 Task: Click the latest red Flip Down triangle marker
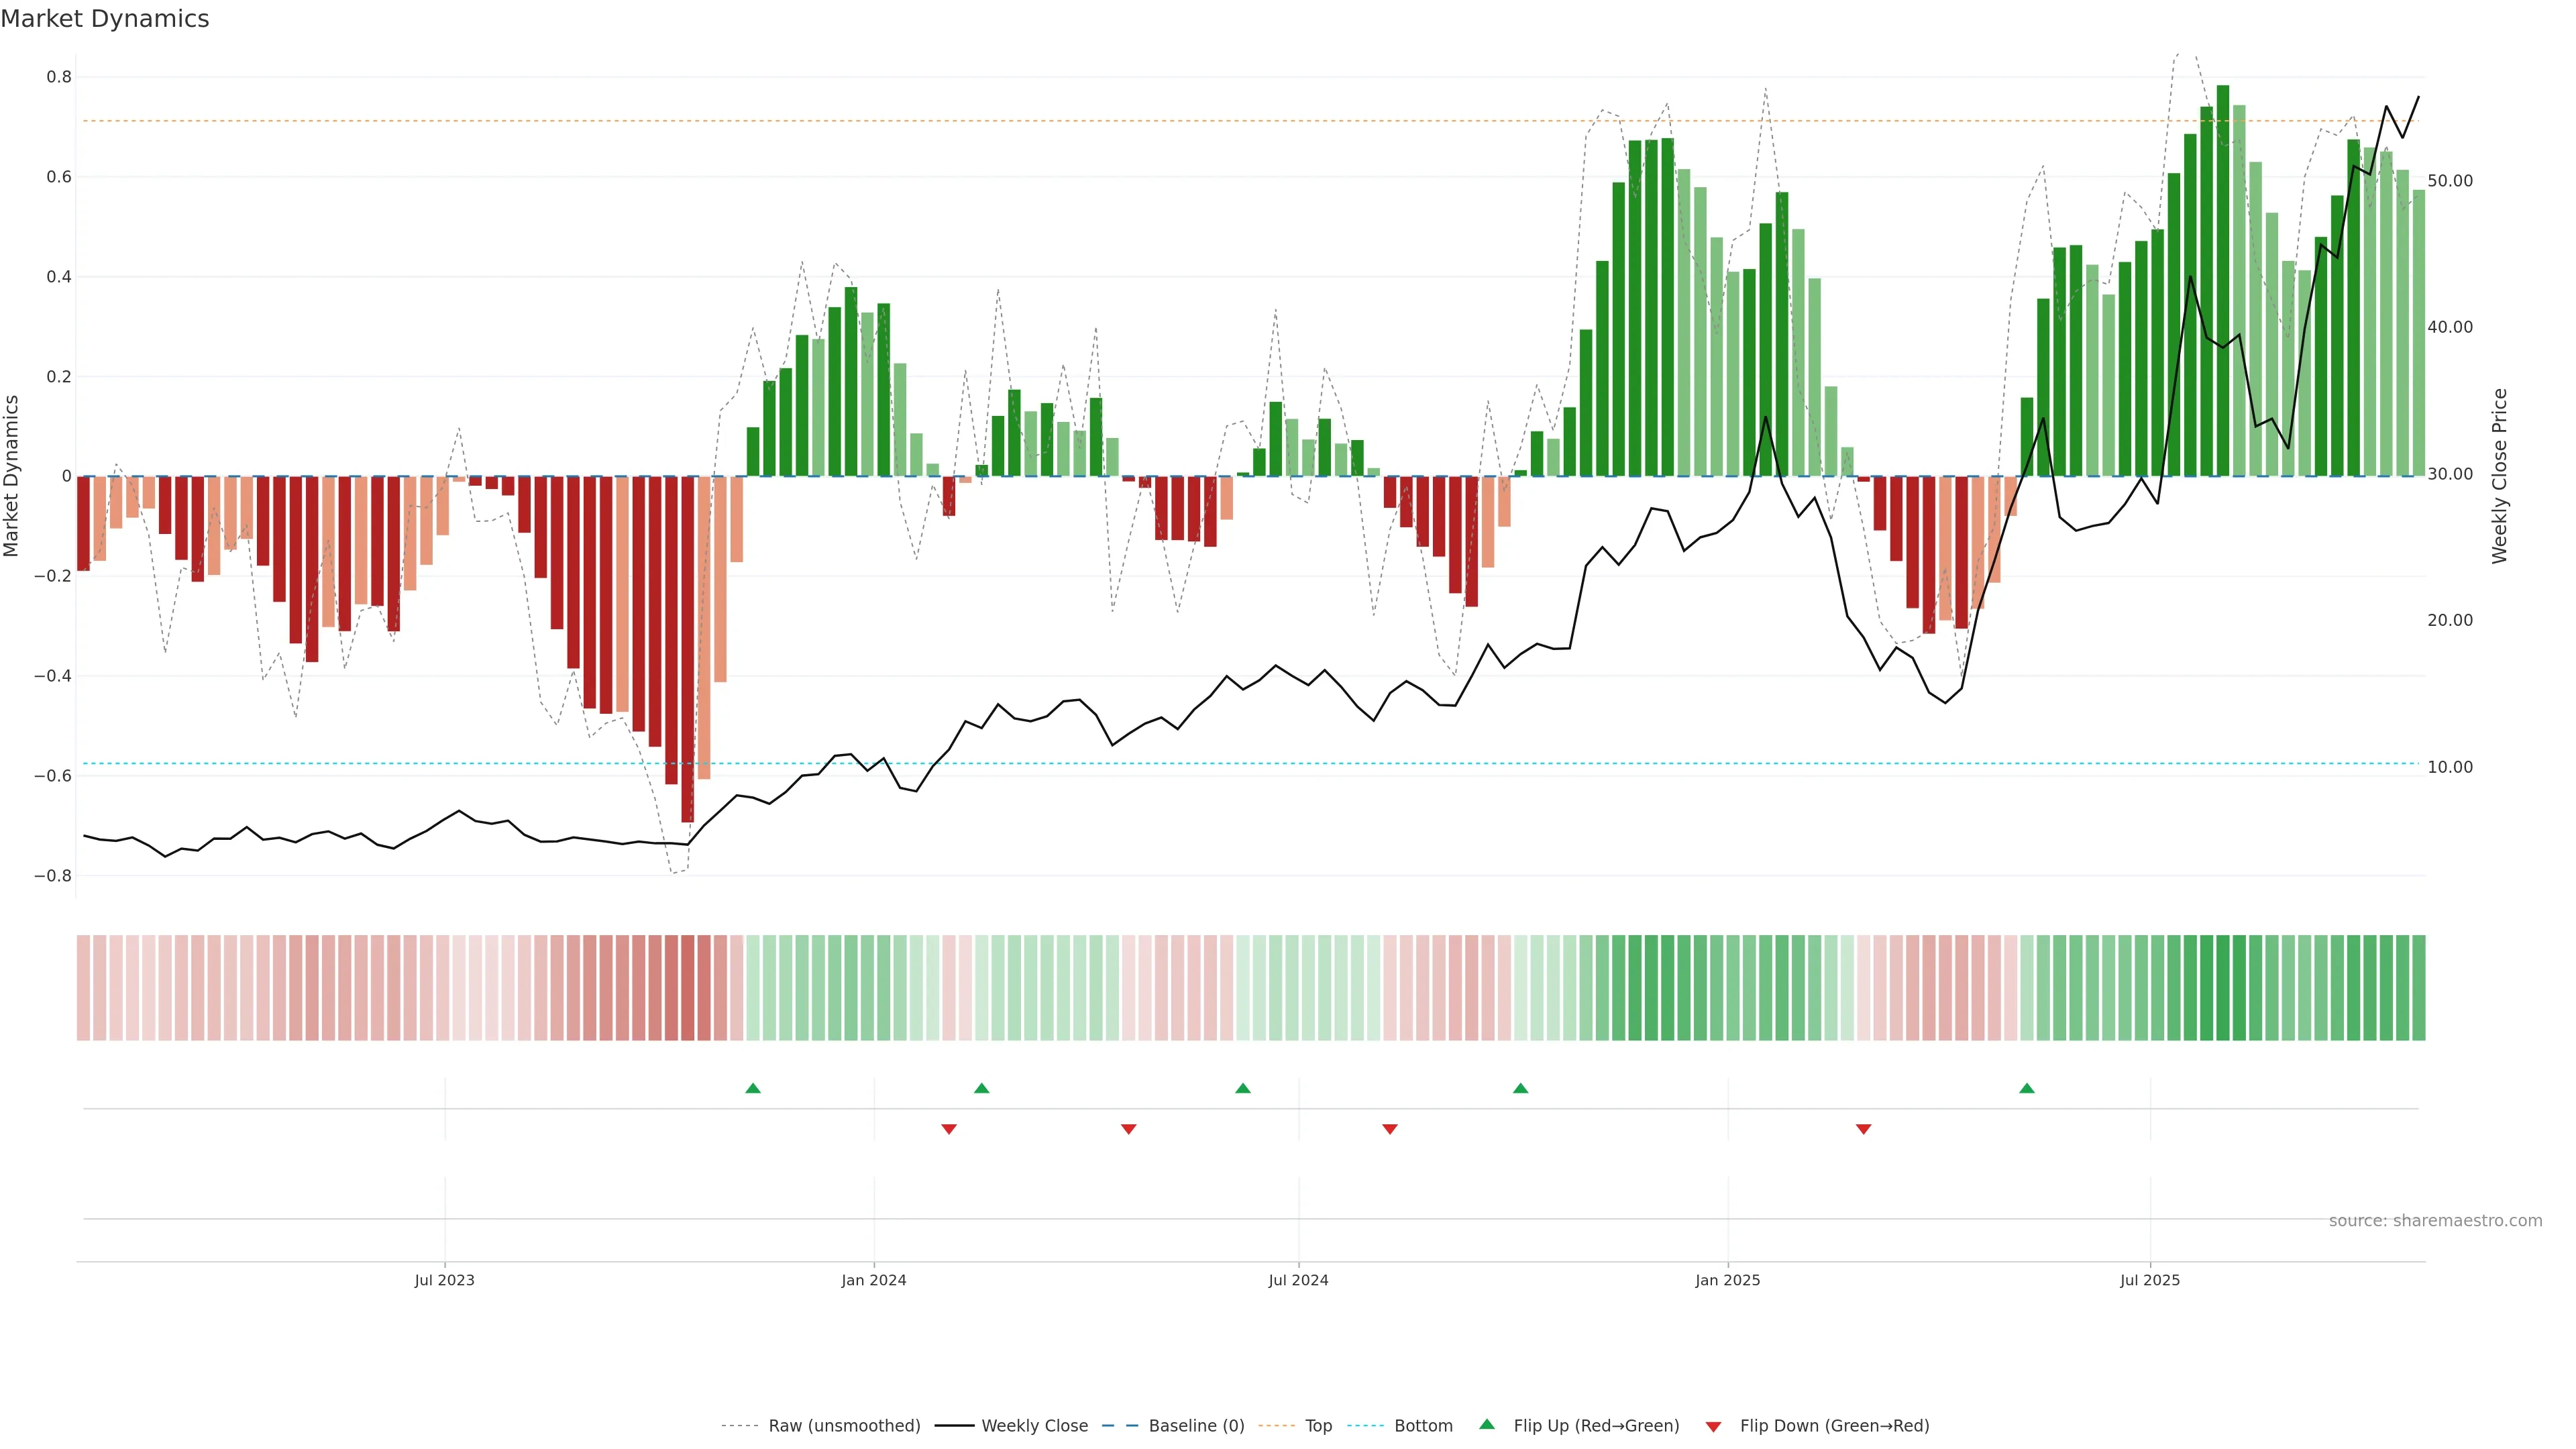point(1863,1129)
